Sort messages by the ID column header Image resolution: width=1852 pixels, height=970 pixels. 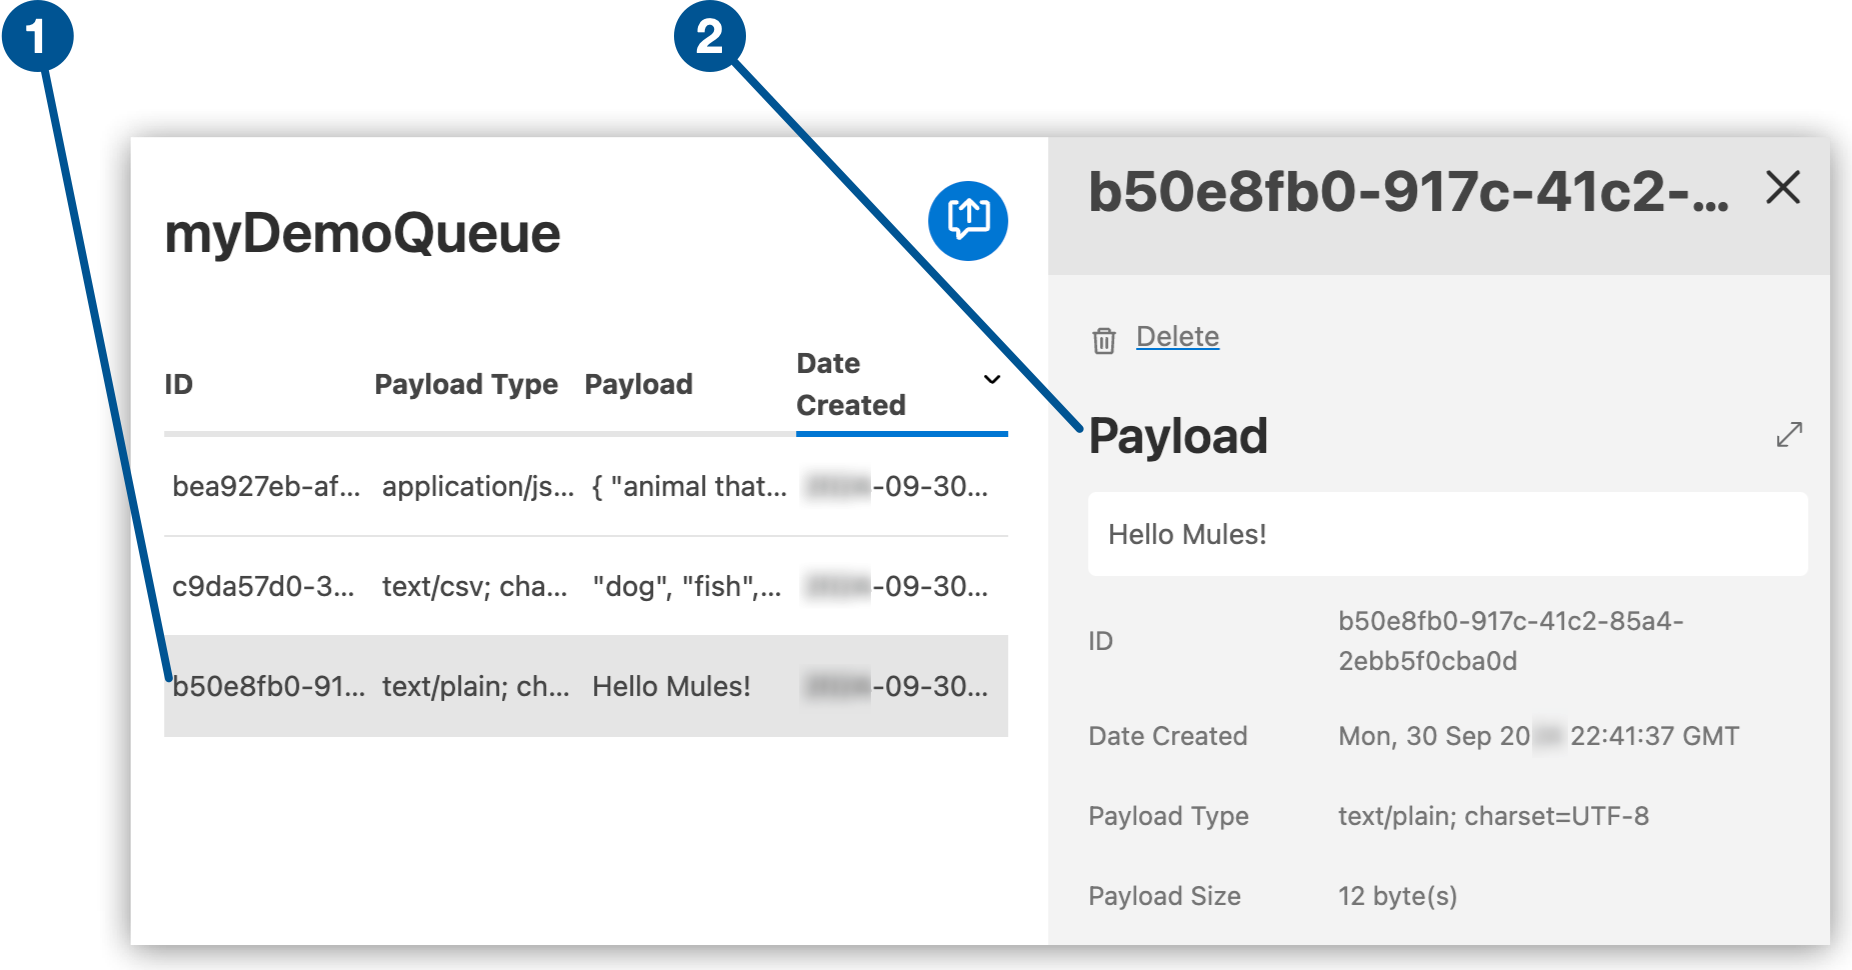point(180,383)
